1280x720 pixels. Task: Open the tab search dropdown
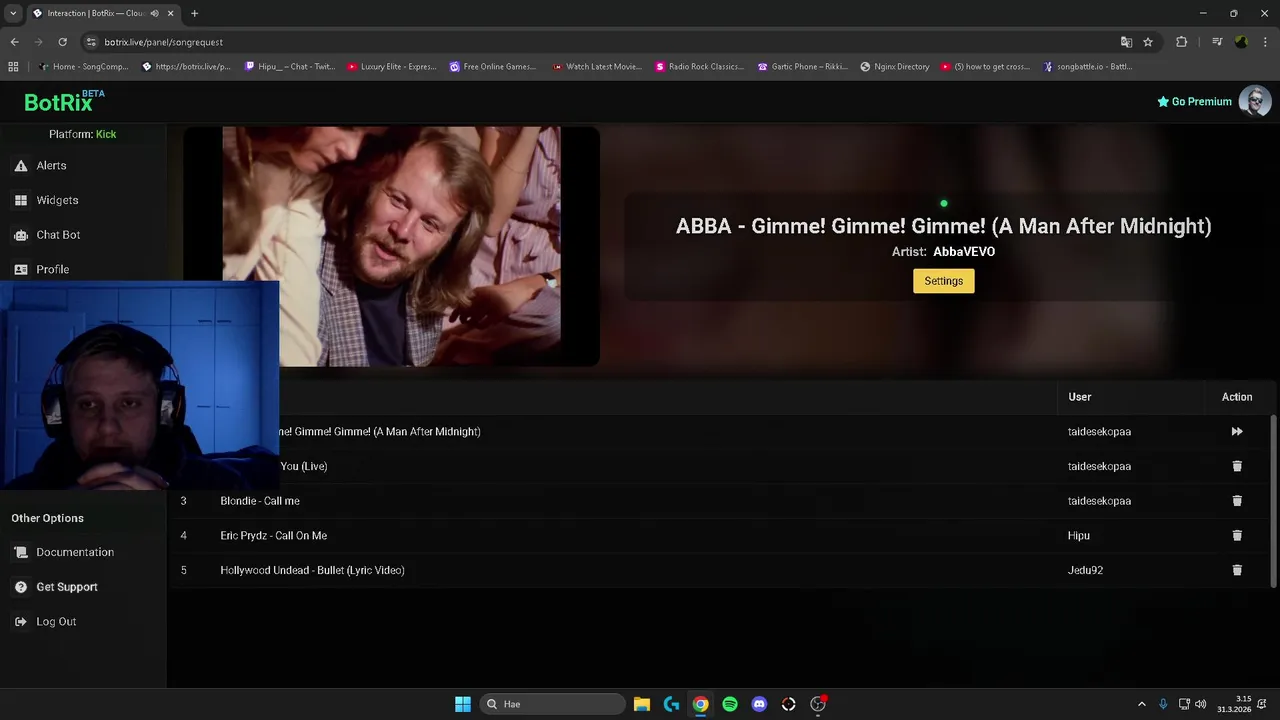point(13,13)
